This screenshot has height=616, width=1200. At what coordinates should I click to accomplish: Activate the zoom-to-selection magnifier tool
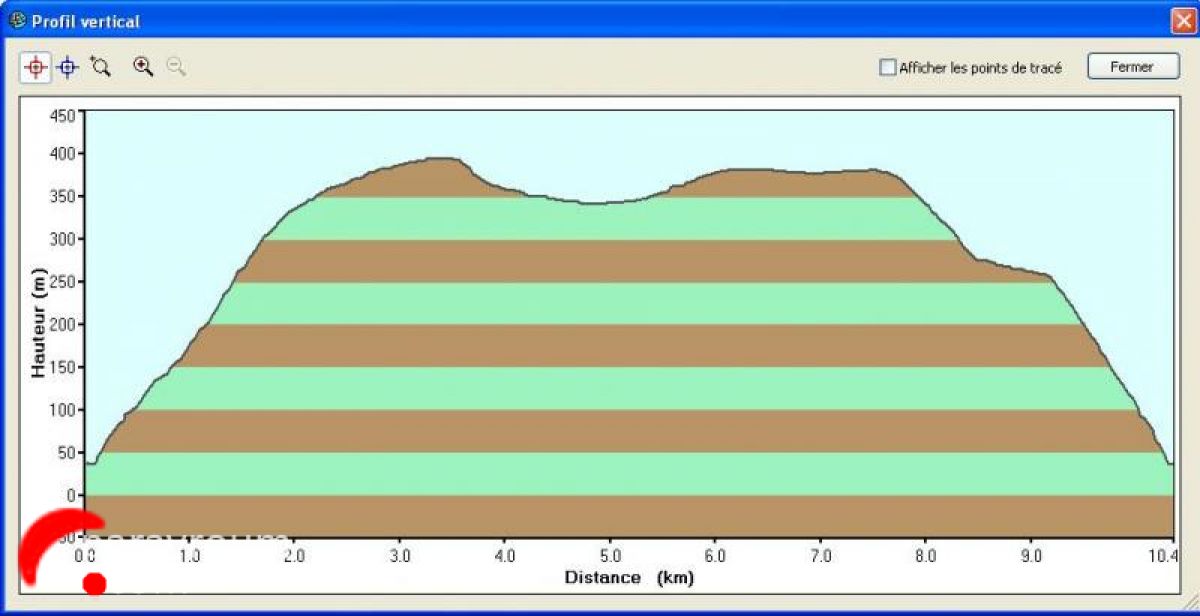(x=99, y=67)
